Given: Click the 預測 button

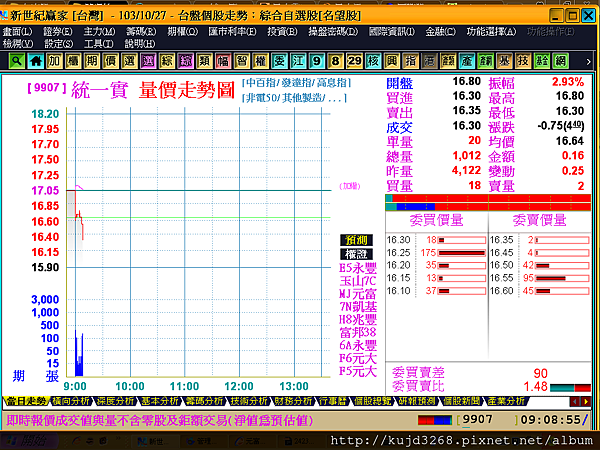Looking at the screenshot, I should point(356,240).
